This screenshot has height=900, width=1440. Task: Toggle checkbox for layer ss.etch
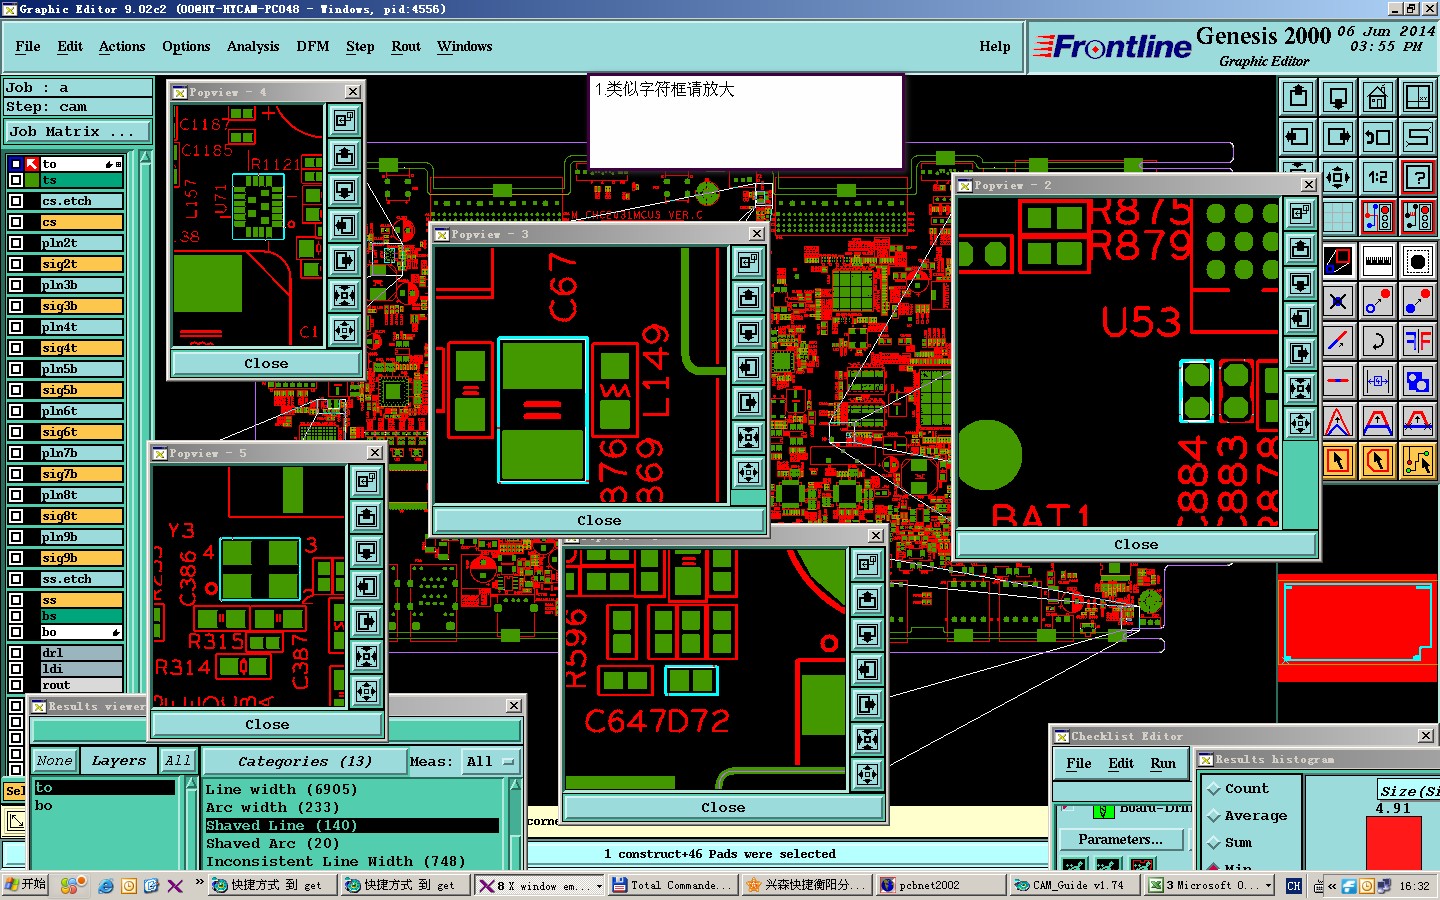click(16, 579)
